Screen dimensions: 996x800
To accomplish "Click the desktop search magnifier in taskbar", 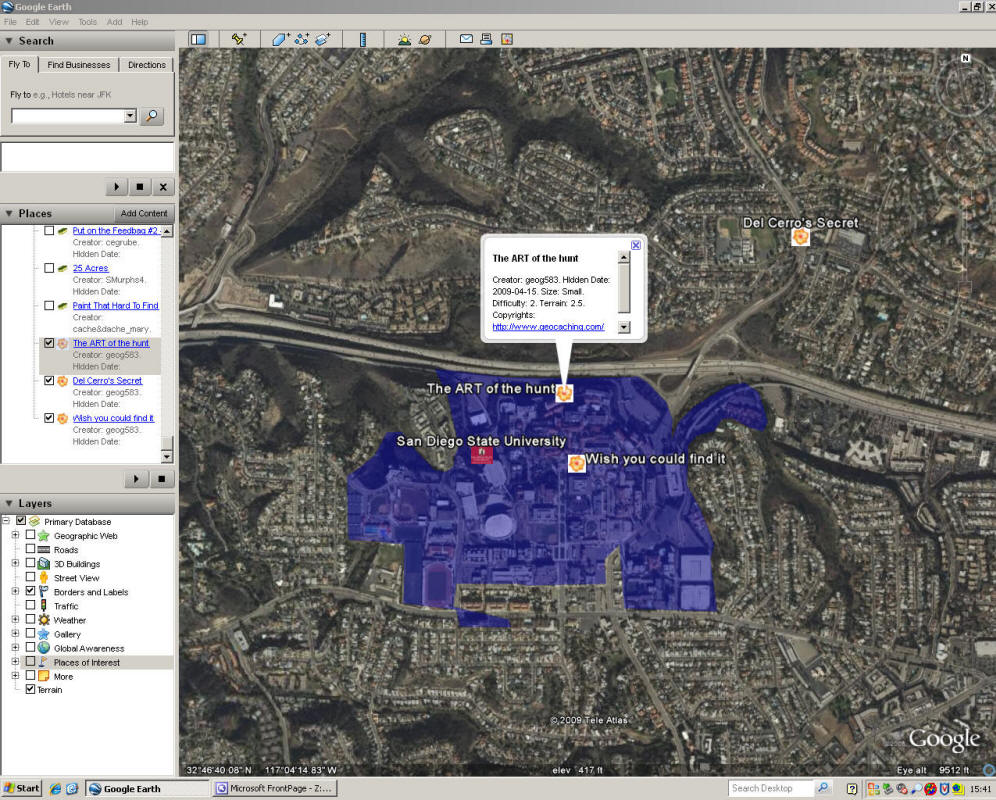I will pos(823,789).
